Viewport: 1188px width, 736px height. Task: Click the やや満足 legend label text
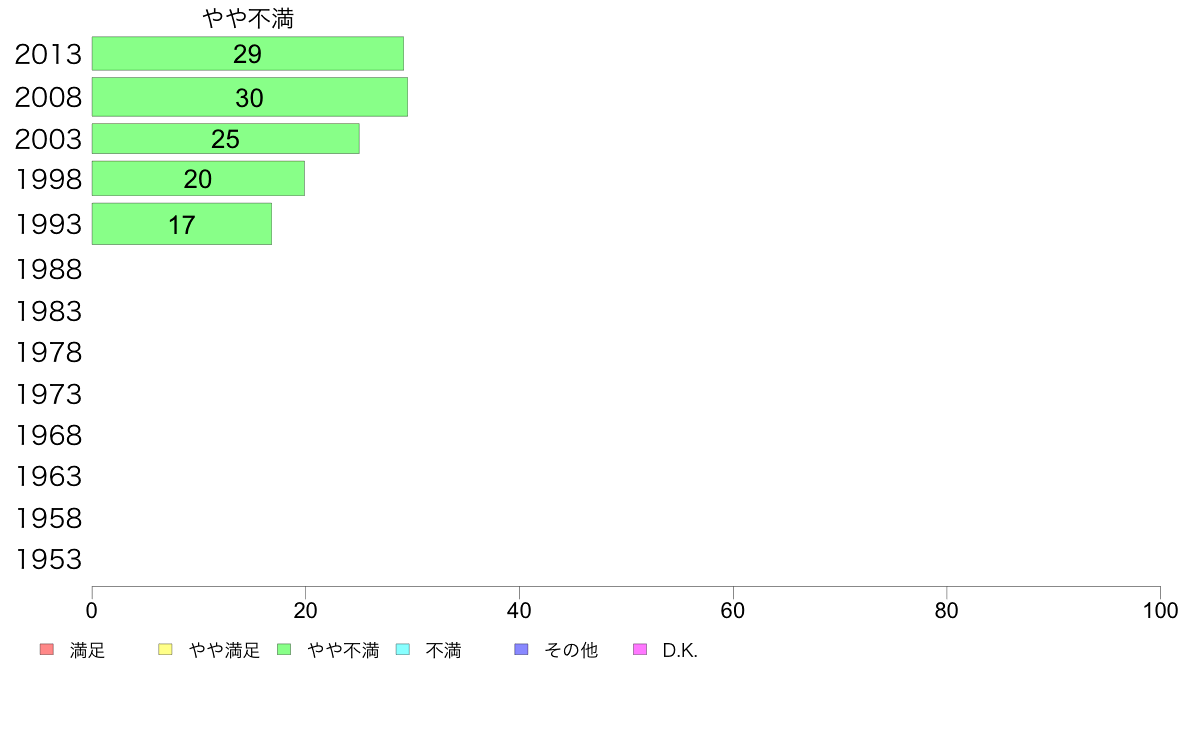224,650
